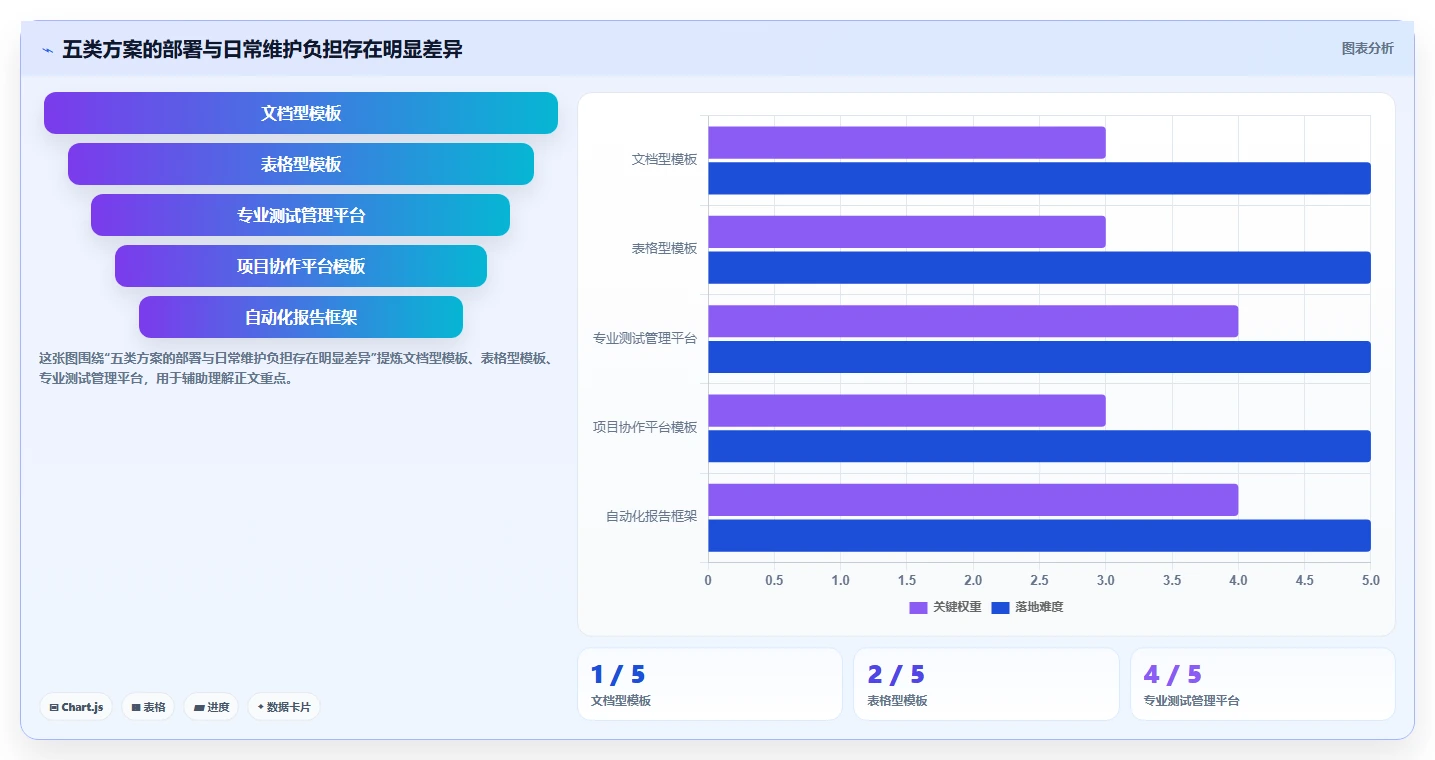Screen dimensions: 1435x760
Task: Click the 2.5 x-axis tick label
Action: 1039,580
